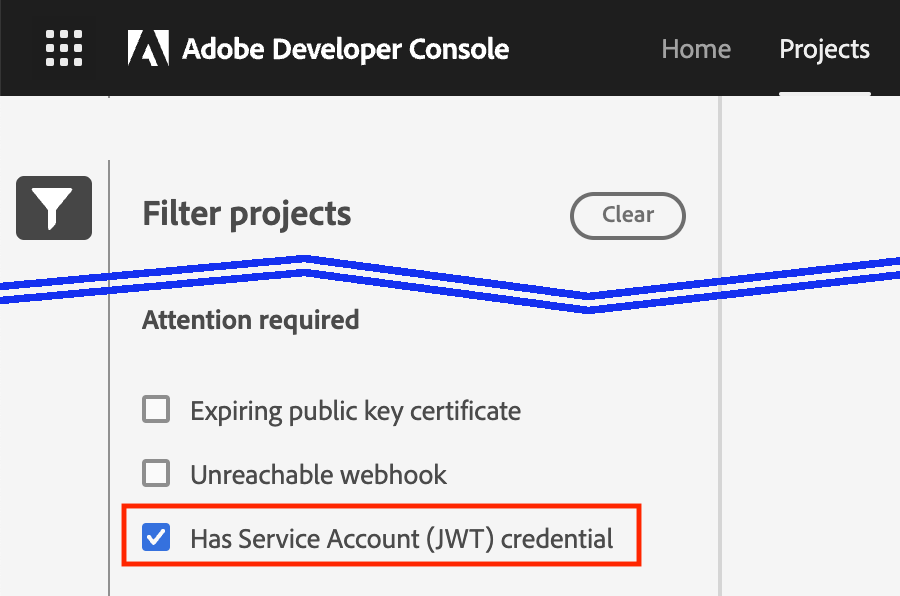Screen dimensions: 900x596
Task: Click the Unreachable webhook label text
Action: (x=319, y=475)
